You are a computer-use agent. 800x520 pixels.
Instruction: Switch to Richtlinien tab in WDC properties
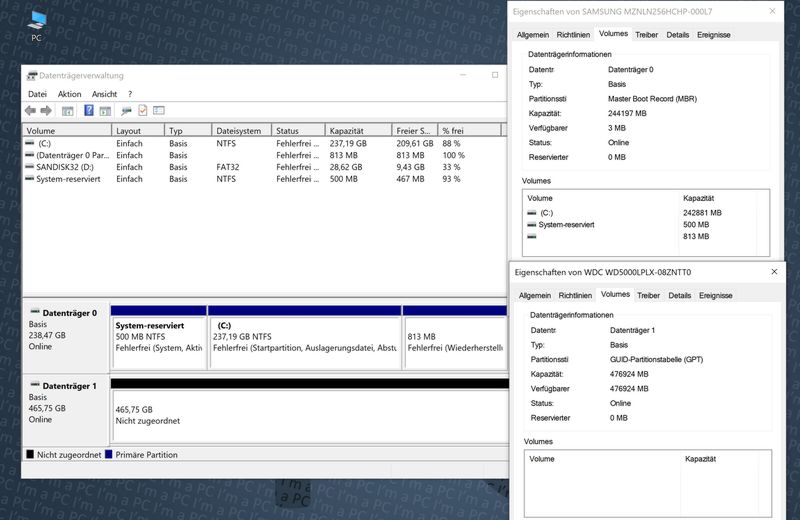pos(575,295)
